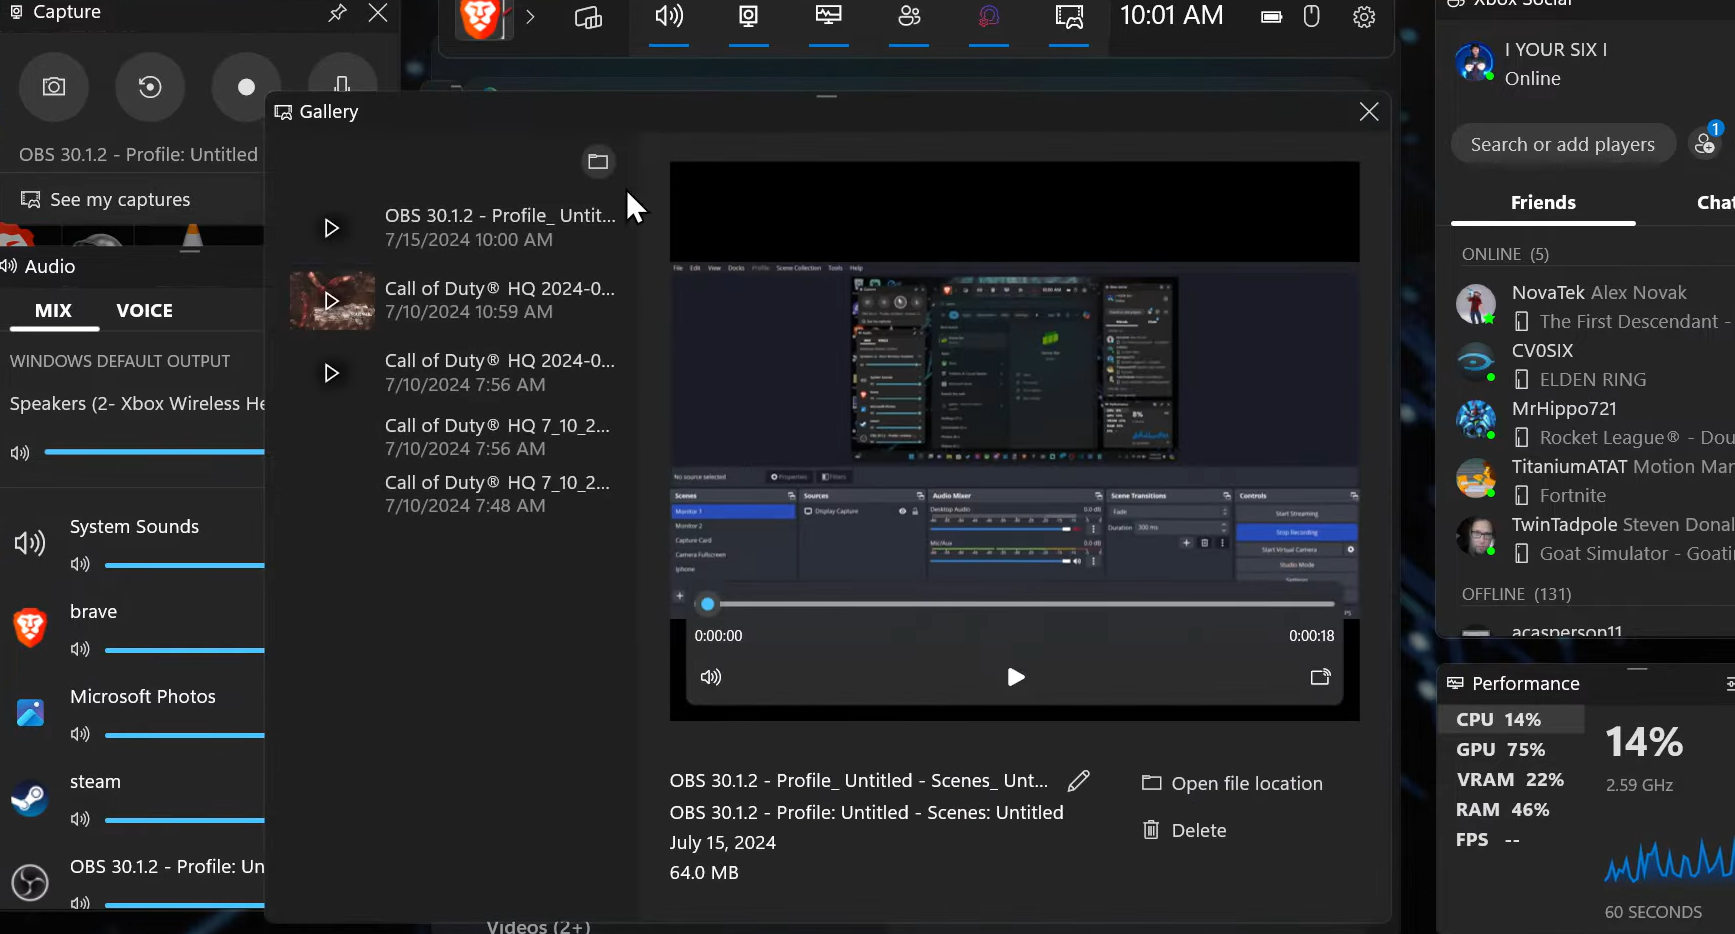Viewport: 1735px width, 934px height.
Task: Click the video playback seek slider
Action: [1020, 604]
